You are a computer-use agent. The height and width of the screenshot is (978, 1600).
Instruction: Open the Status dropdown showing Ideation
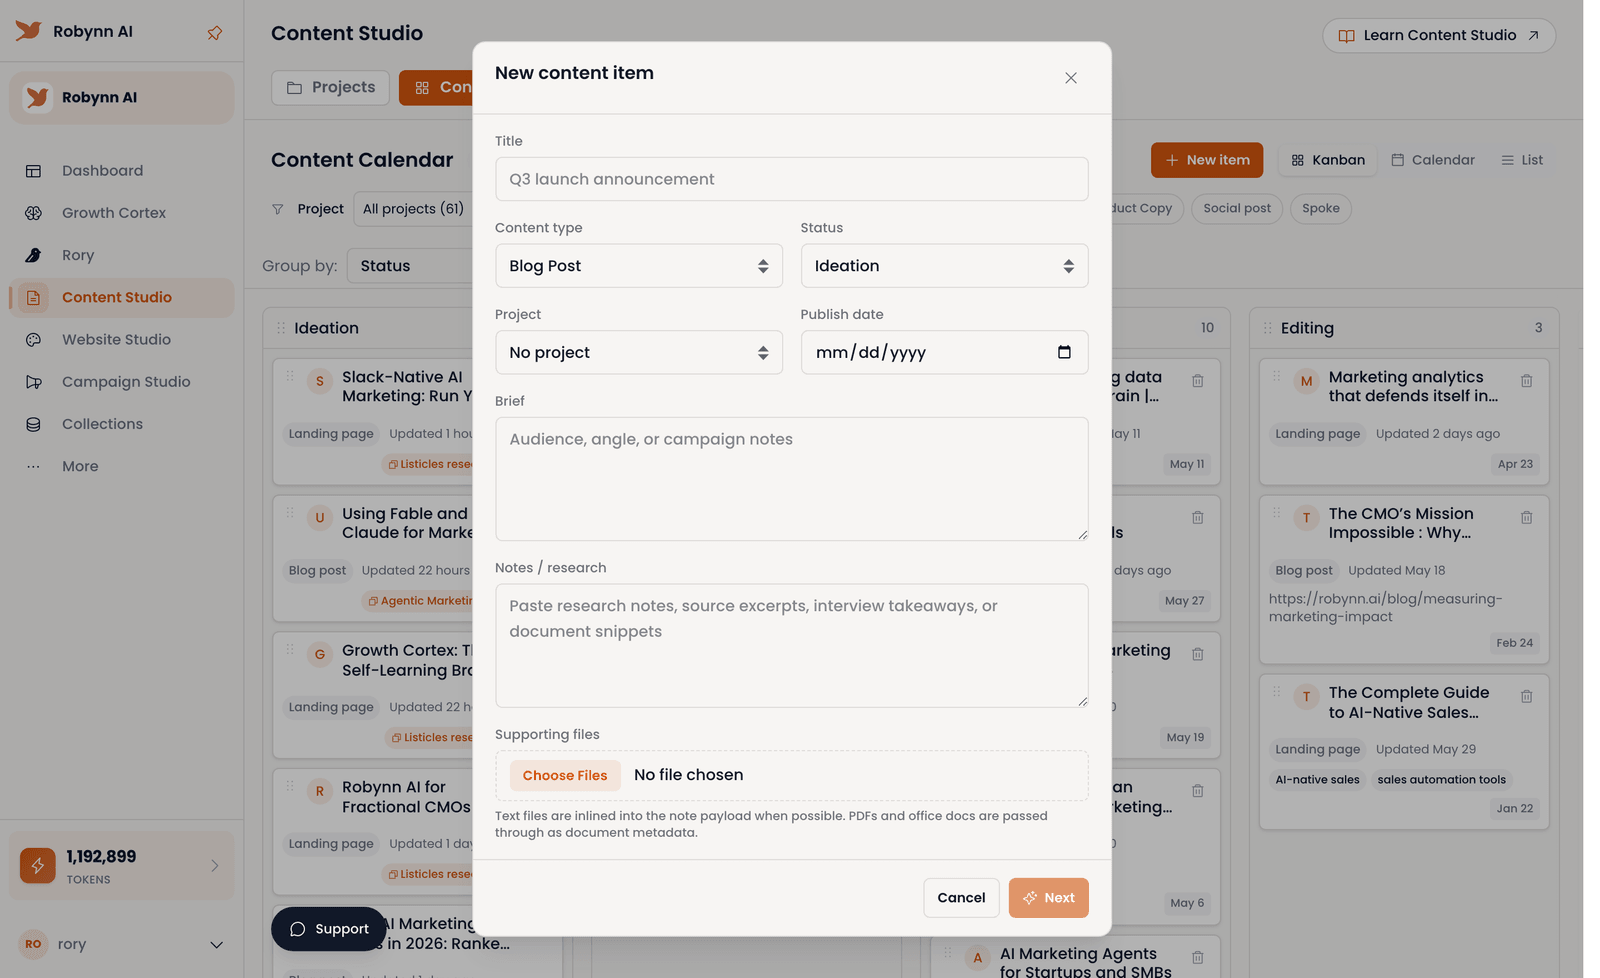click(x=944, y=266)
